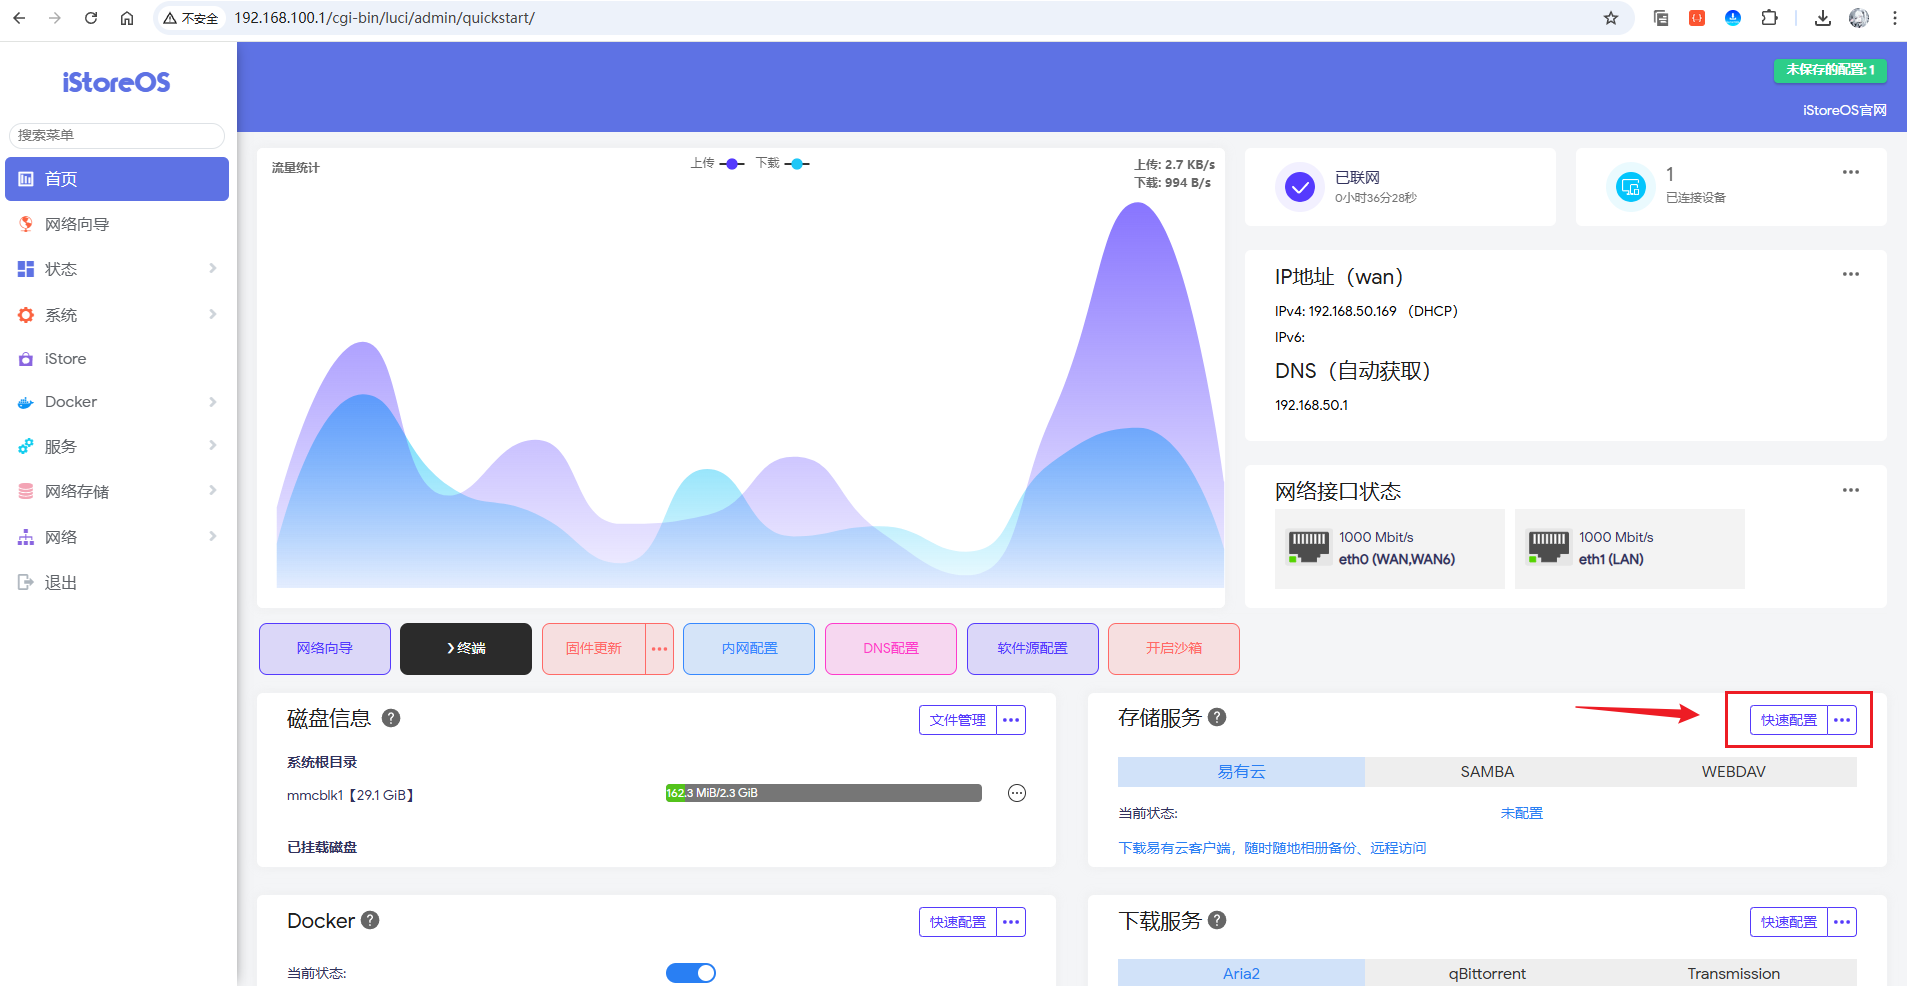Expand the 服务 sidebar menu
The width and height of the screenshot is (1907, 986).
tap(117, 446)
